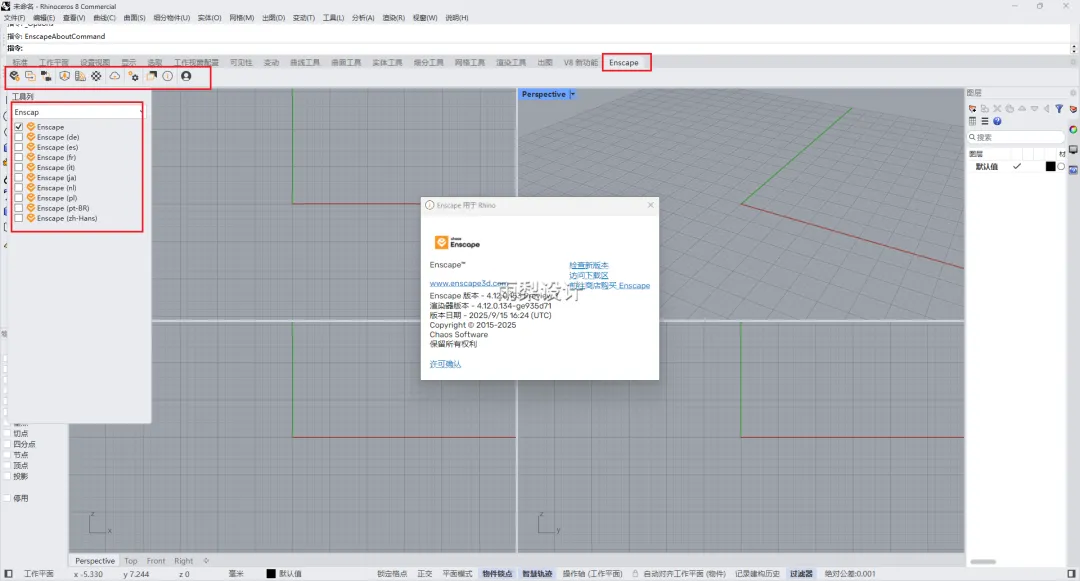This screenshot has width=1080, height=581.
Task: Open the layers help question icon
Action: point(997,121)
